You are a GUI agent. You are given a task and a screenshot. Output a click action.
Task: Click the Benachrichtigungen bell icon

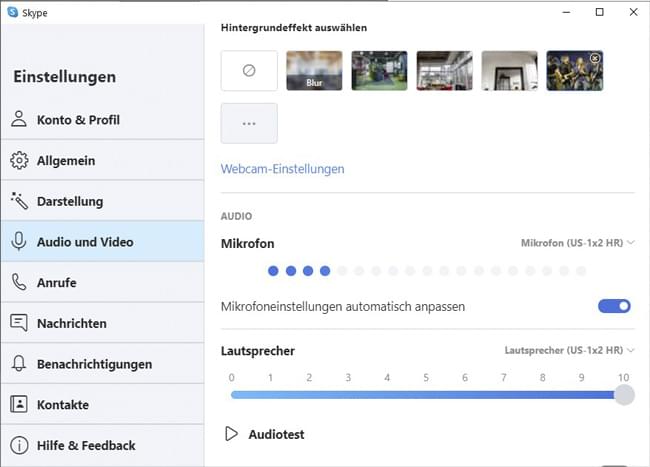[19, 363]
